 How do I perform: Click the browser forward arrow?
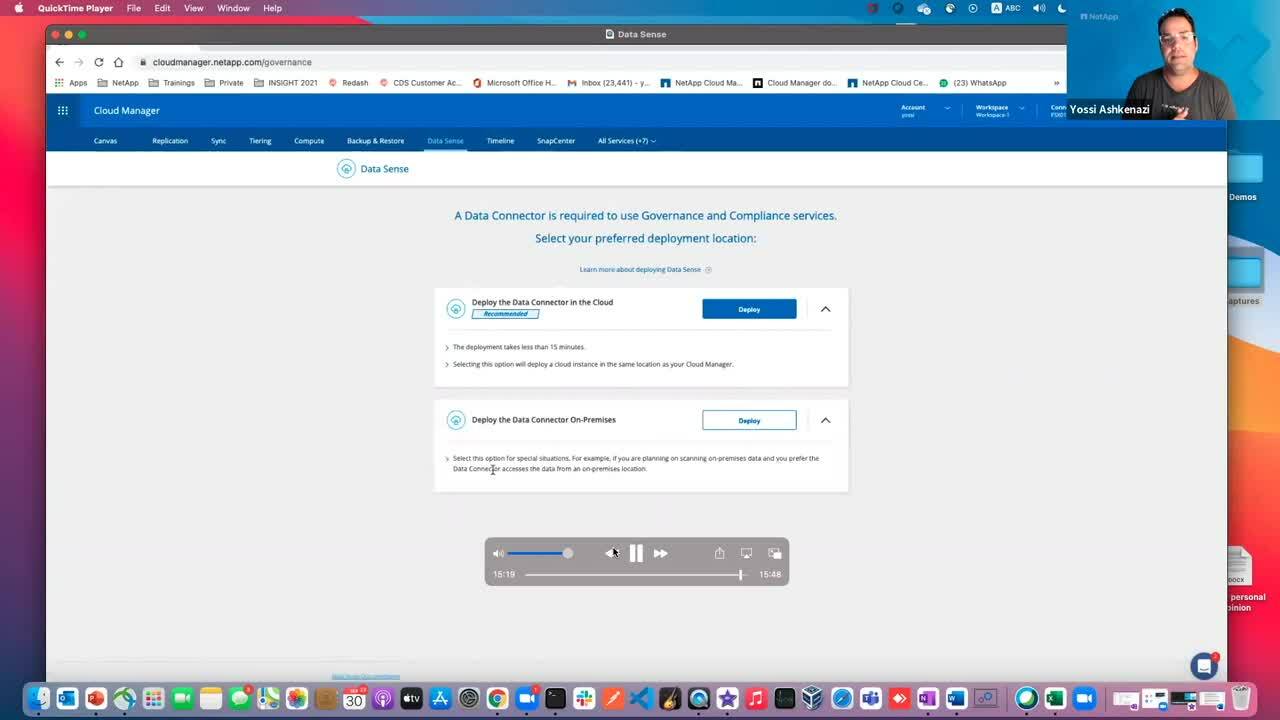[x=79, y=62]
